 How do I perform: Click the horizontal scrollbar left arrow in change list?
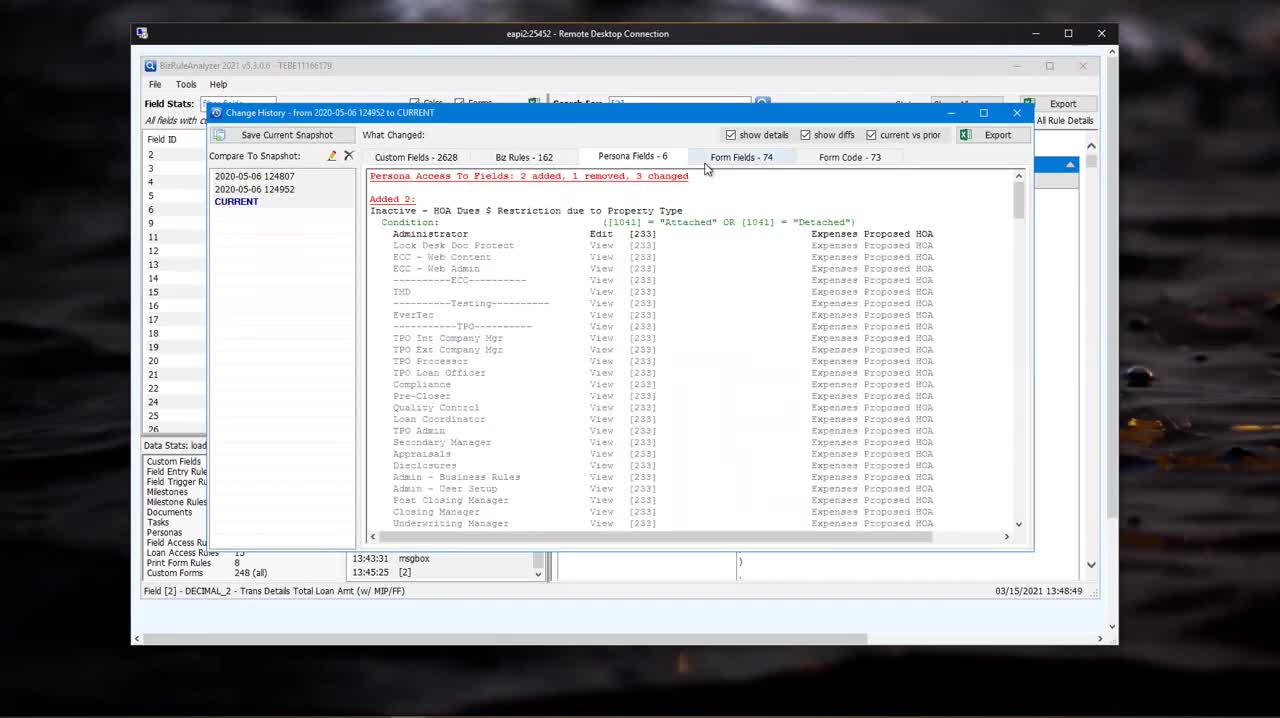click(x=372, y=537)
